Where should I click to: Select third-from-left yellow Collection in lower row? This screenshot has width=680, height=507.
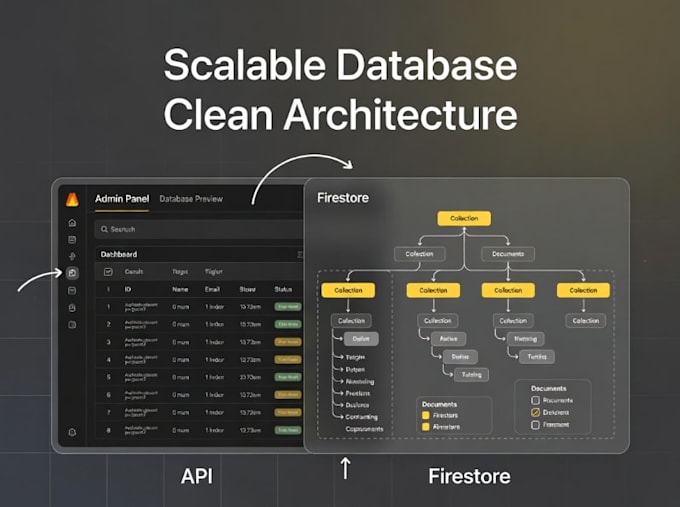(x=508, y=290)
